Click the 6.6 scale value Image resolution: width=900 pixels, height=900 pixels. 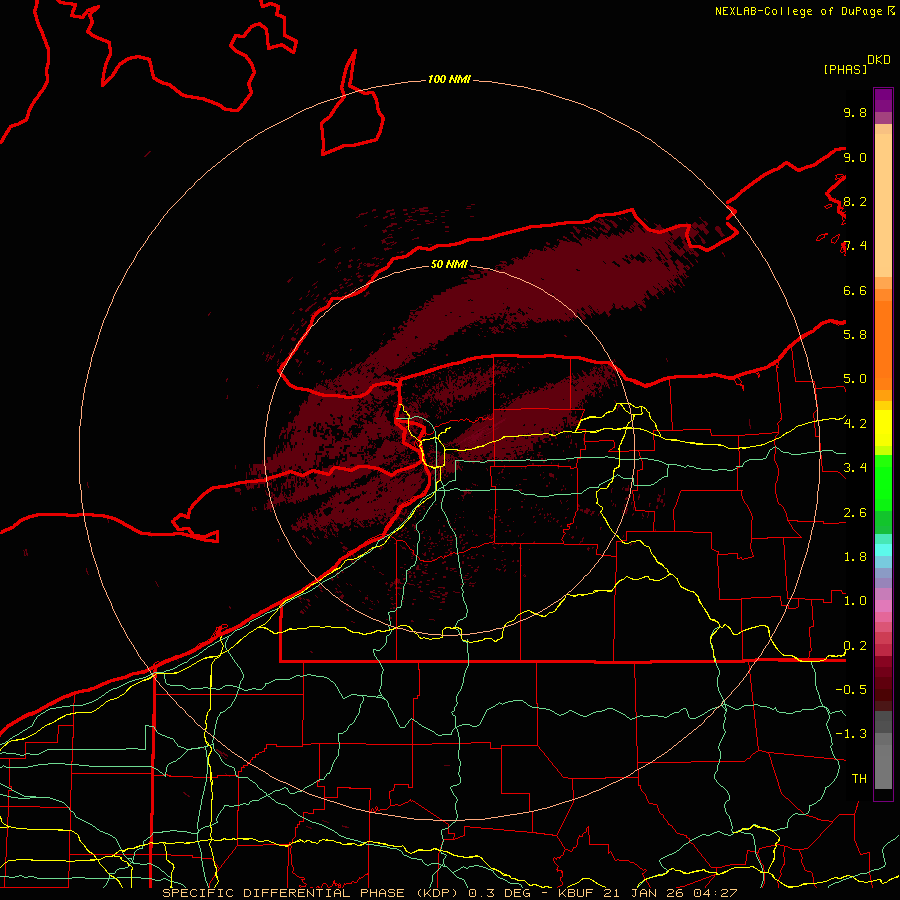tap(855, 291)
